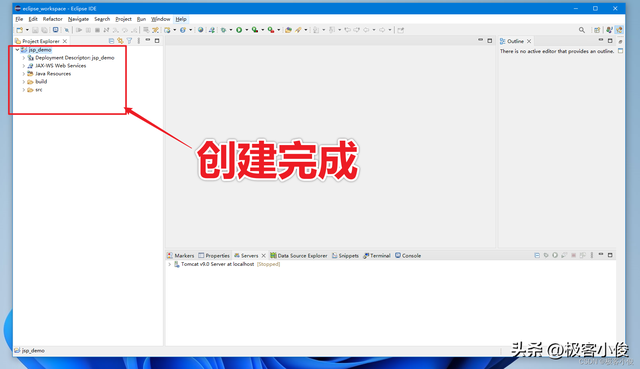Click the New wizard toolbar icon
Image resolution: width=640 pixels, height=369 pixels.
(19, 30)
